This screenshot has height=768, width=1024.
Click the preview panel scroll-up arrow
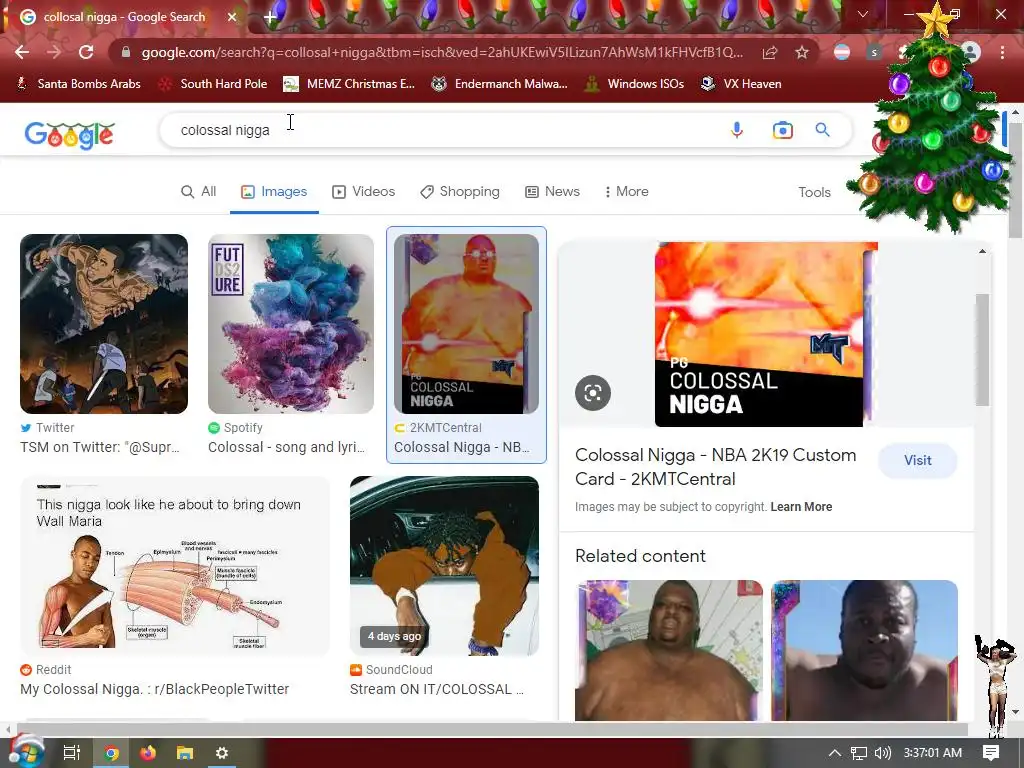click(x=982, y=251)
